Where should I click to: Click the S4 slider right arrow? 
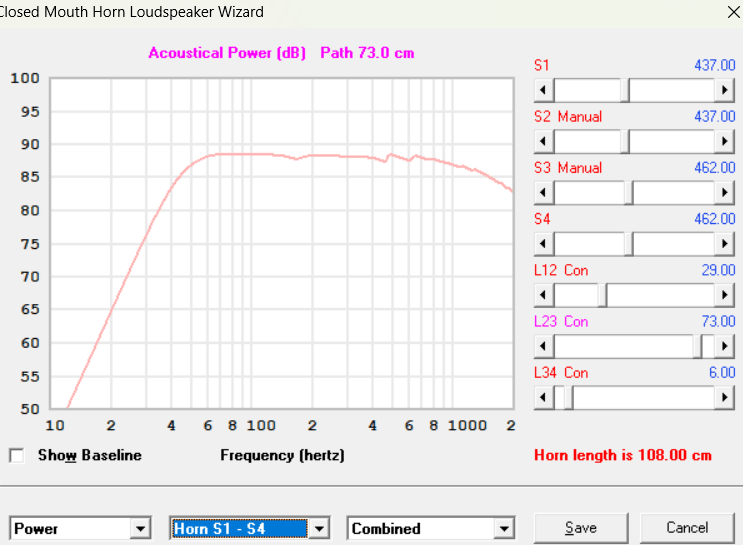point(724,244)
